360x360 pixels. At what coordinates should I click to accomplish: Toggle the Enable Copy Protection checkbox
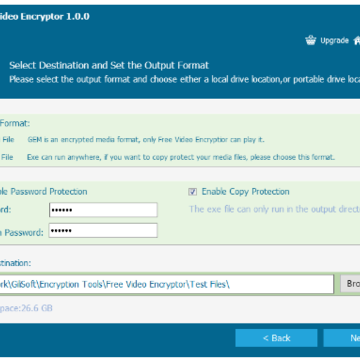pyautogui.click(x=192, y=192)
